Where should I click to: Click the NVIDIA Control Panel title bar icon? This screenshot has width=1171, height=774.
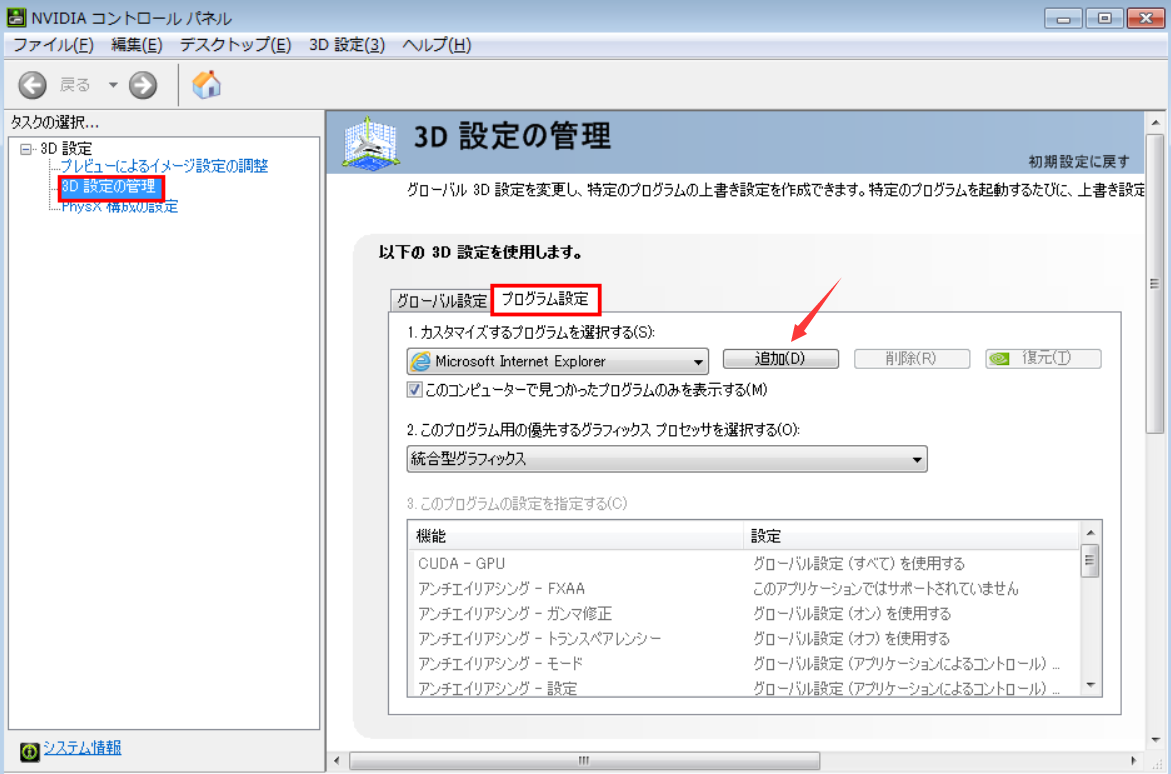coord(16,18)
